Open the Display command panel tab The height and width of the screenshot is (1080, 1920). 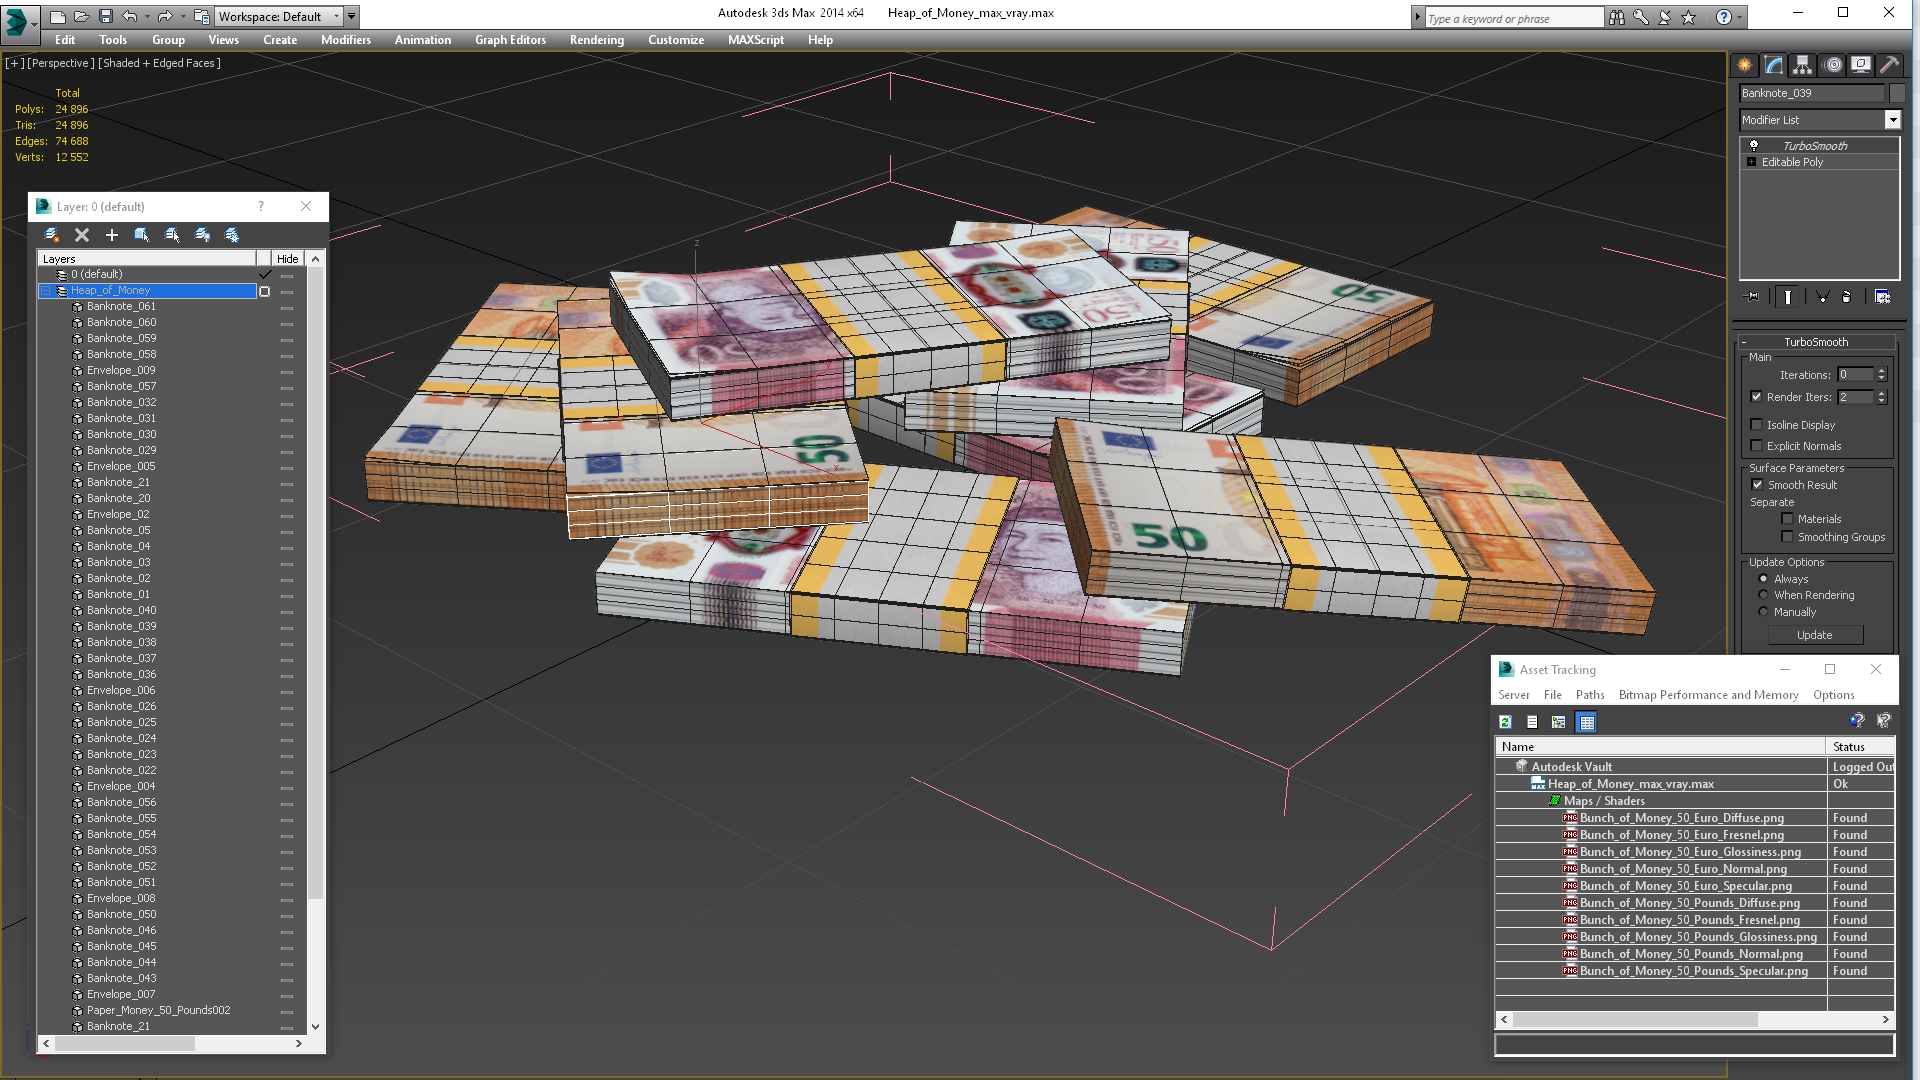pos(1861,65)
